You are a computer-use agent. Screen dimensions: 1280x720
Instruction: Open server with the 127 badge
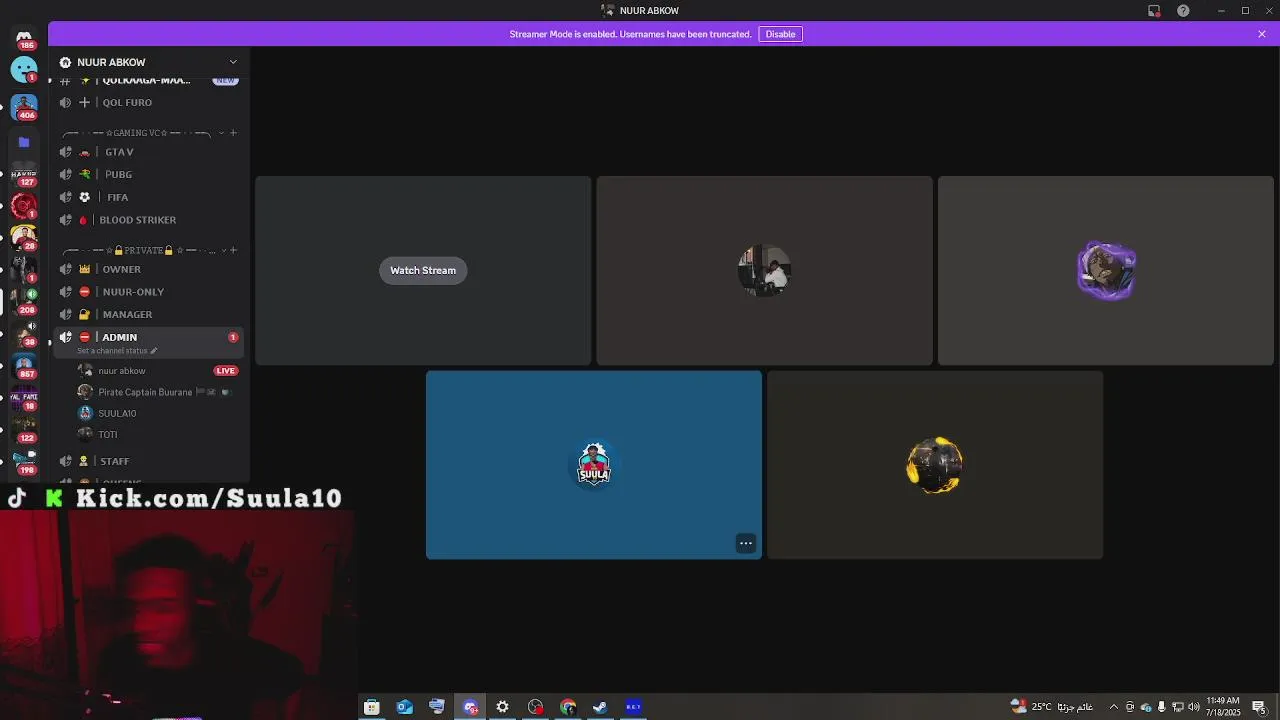24,174
